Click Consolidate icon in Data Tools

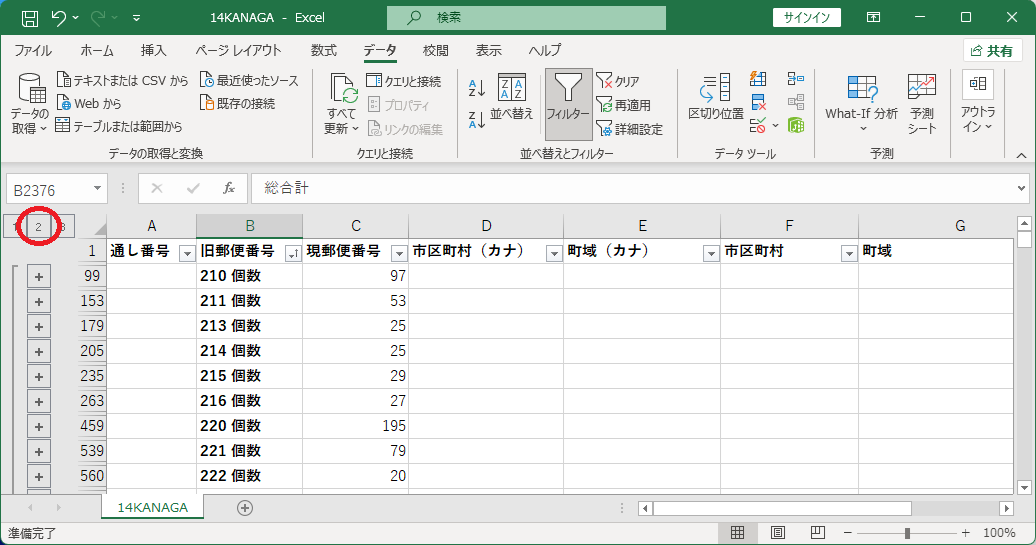pos(796,79)
